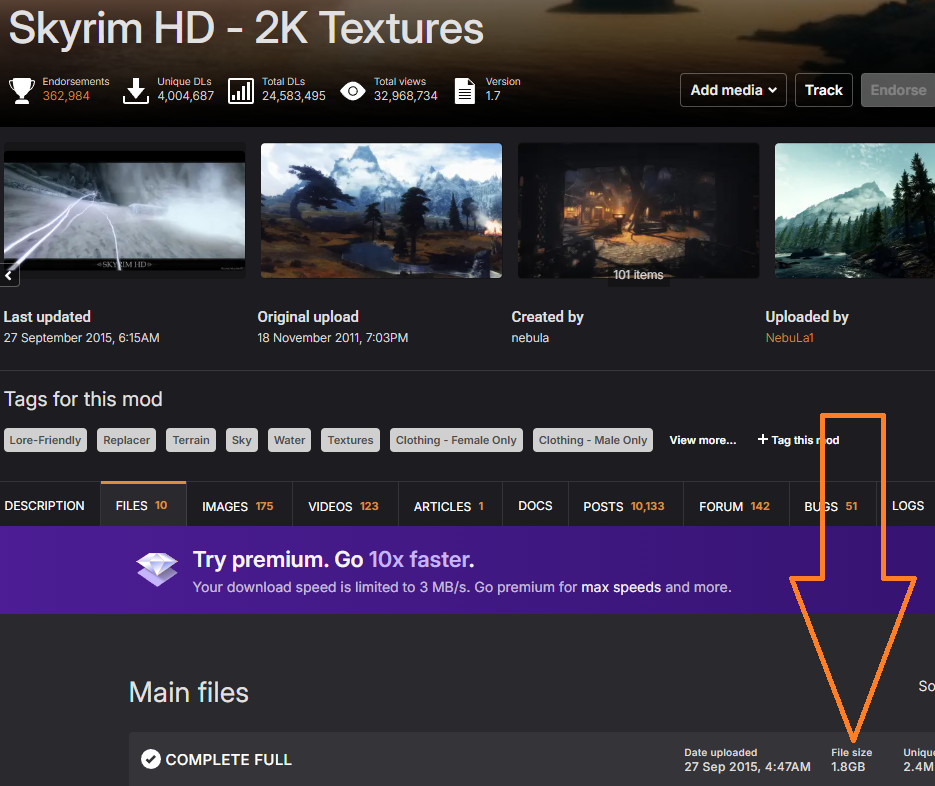Switch to the DOCS tab
This screenshot has height=786, width=935.
pos(535,506)
